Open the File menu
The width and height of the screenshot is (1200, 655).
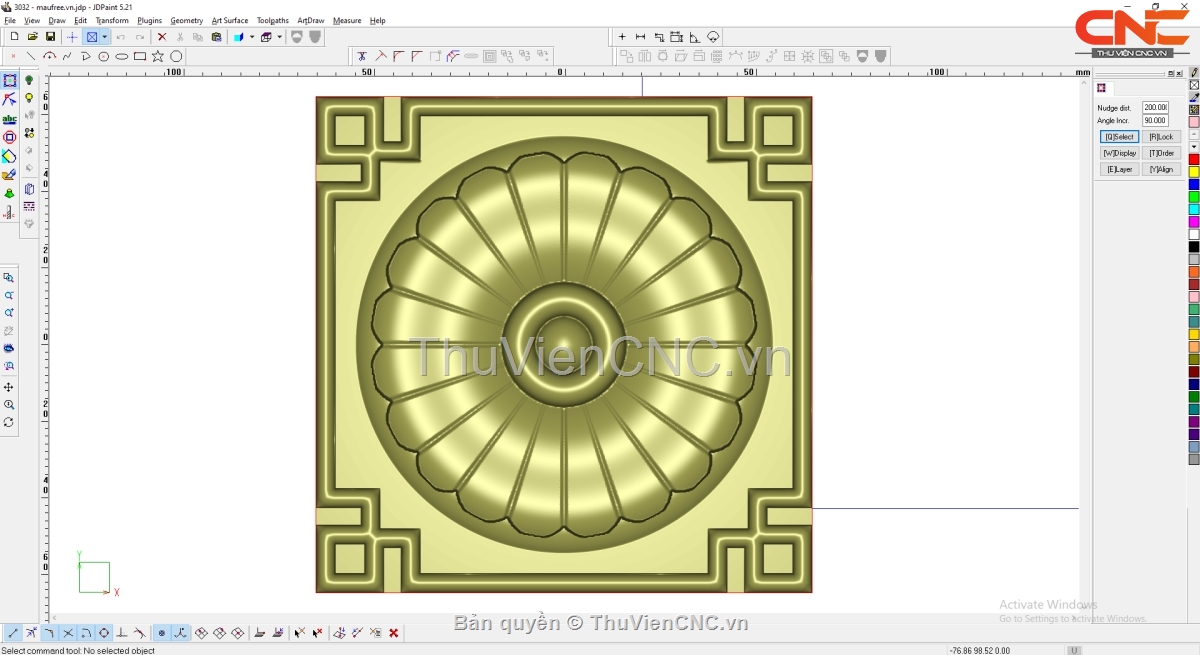point(10,20)
